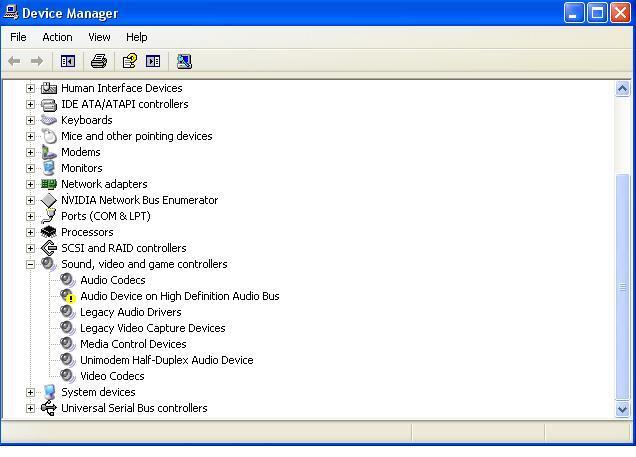
Task: Click the Device Manager title bar icon
Action: click(x=11, y=12)
